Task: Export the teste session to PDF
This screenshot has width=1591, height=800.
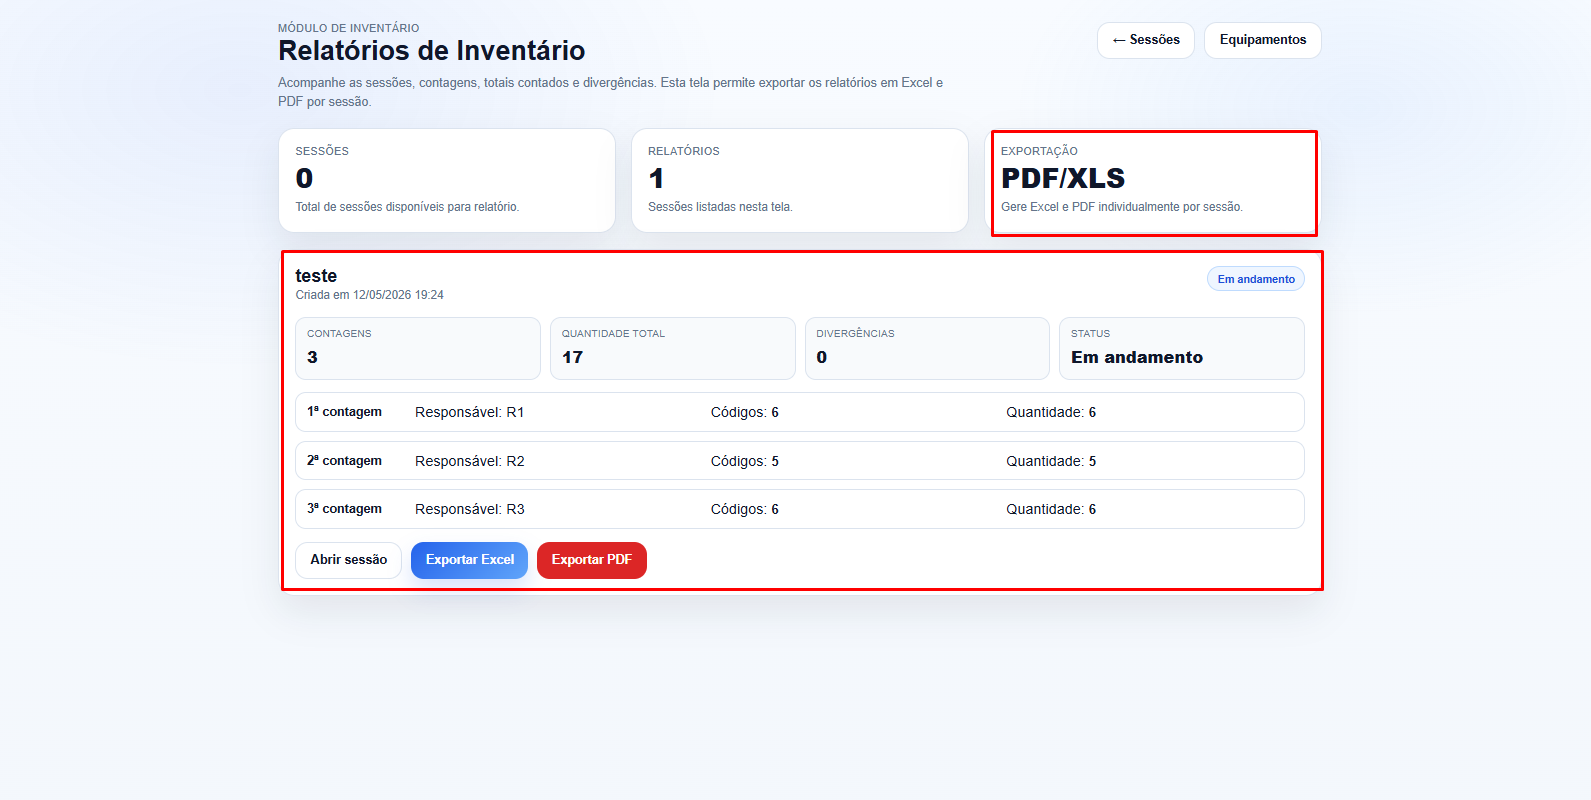Action: (x=592, y=560)
